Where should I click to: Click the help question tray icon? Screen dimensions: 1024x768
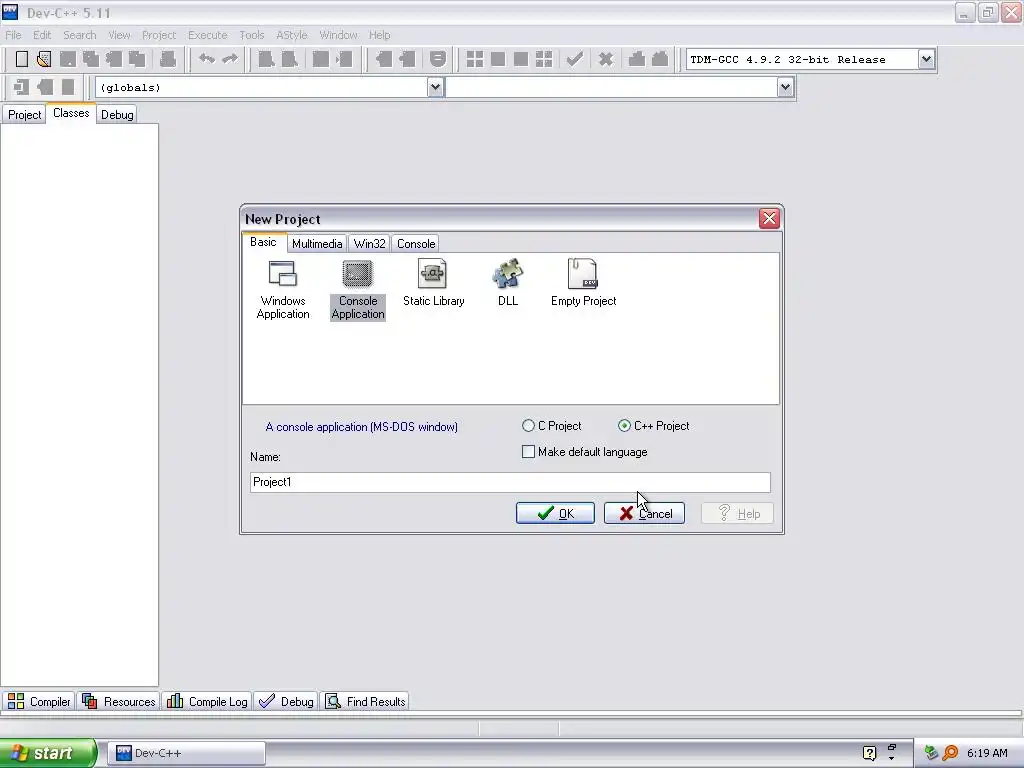[x=869, y=753]
